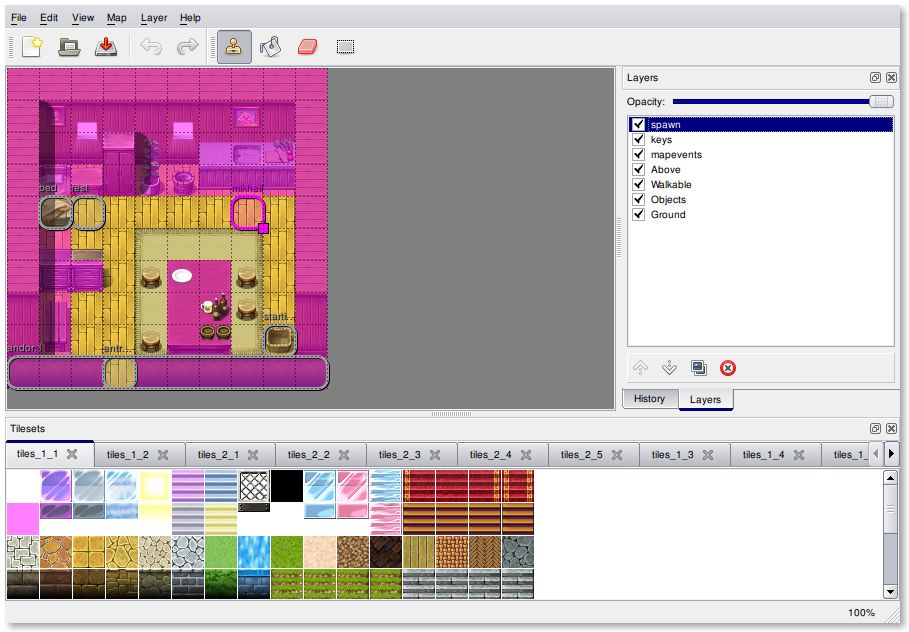The height and width of the screenshot is (632, 909).
Task: Create a new map with New icon
Action: pyautogui.click(x=32, y=47)
